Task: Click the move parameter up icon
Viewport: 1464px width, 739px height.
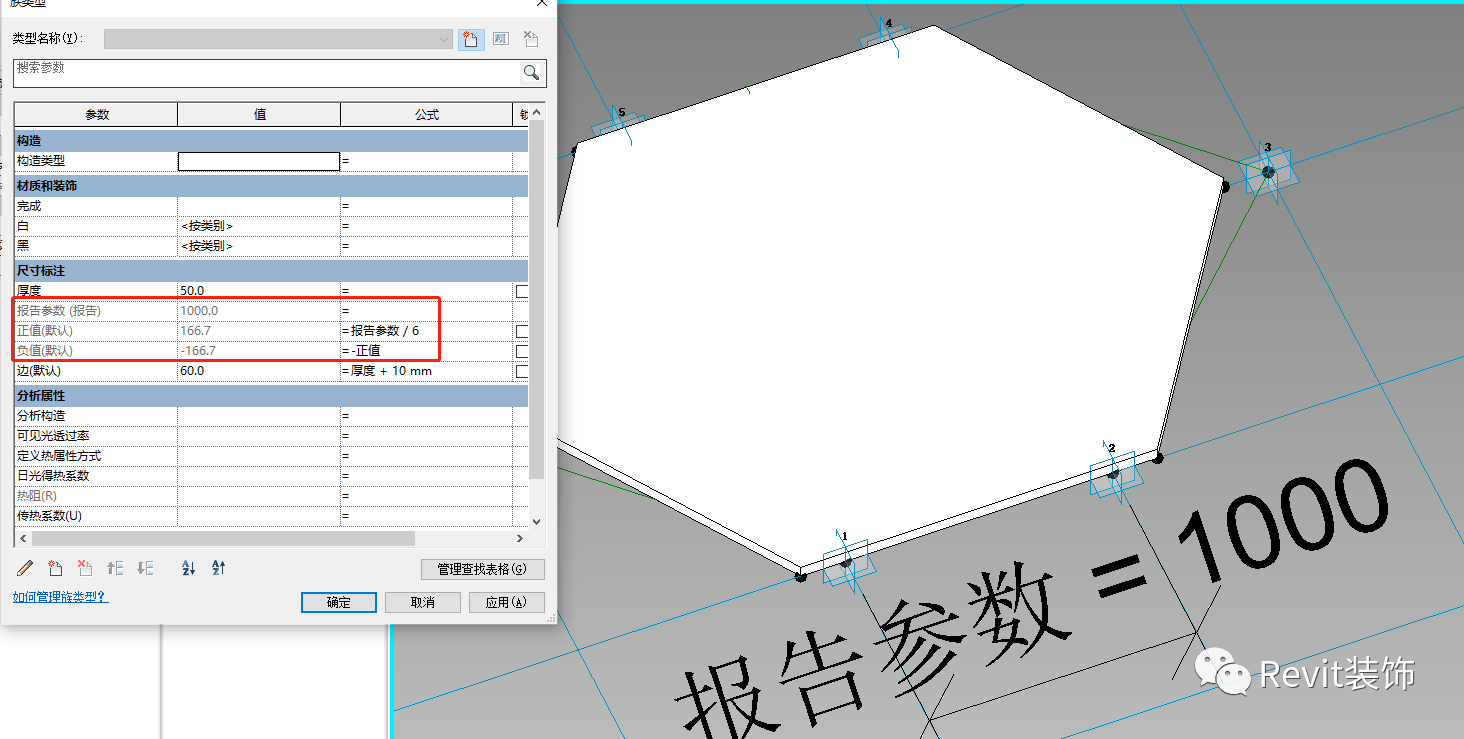Action: point(116,568)
